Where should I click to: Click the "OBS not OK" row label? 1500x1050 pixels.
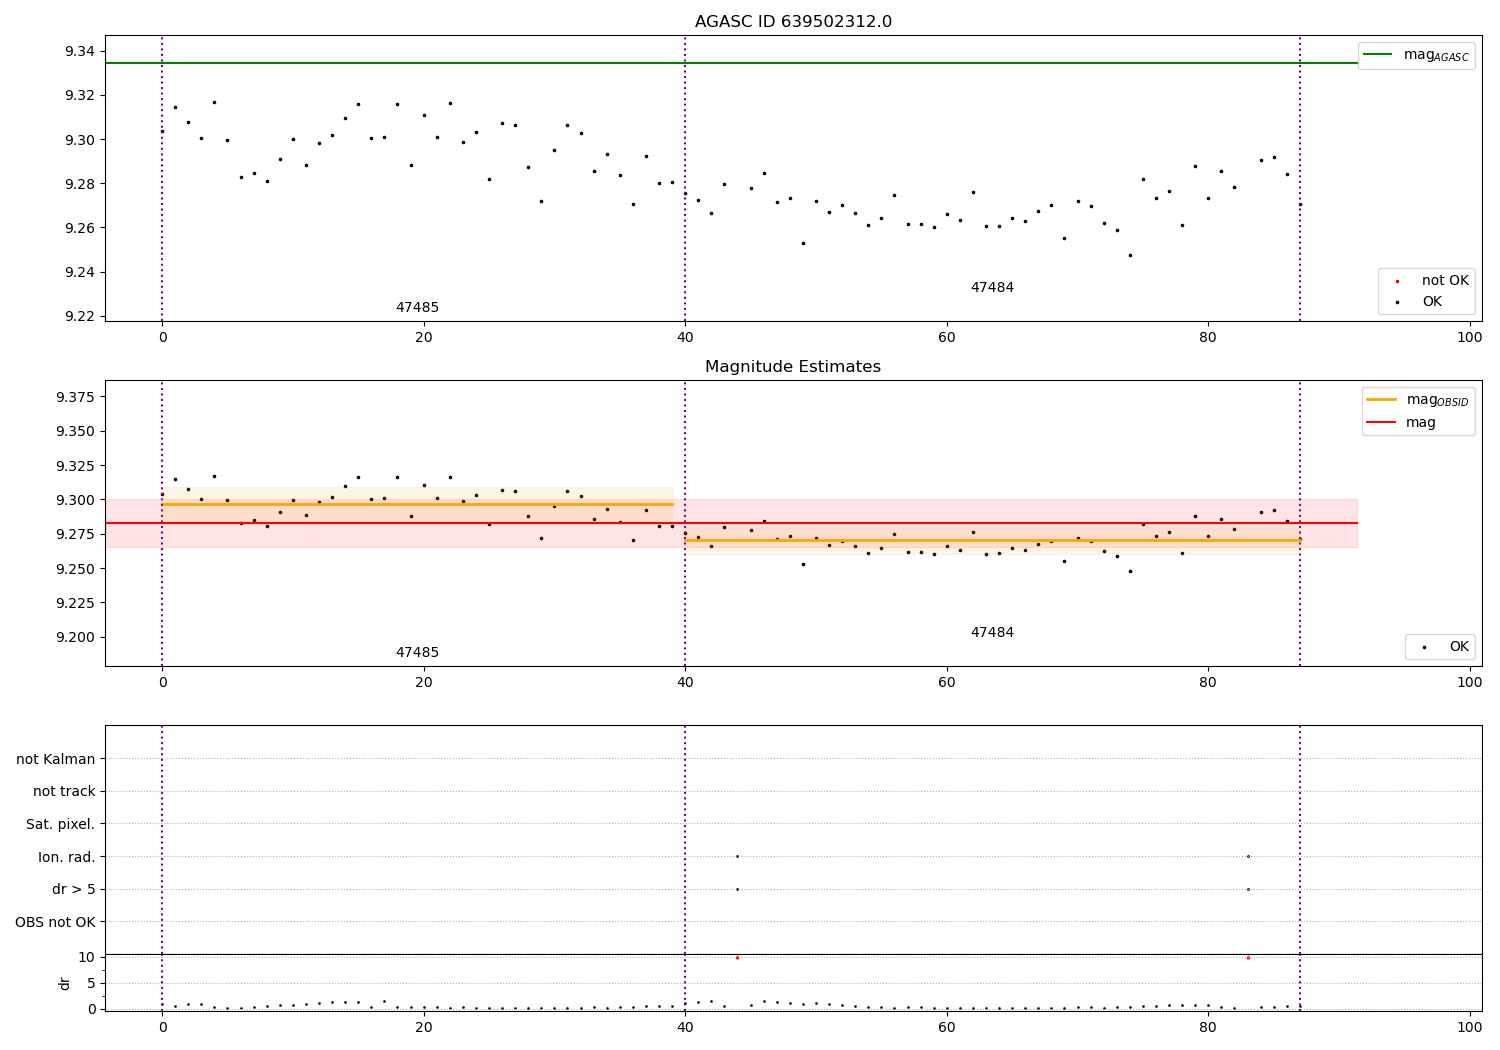tap(55, 922)
